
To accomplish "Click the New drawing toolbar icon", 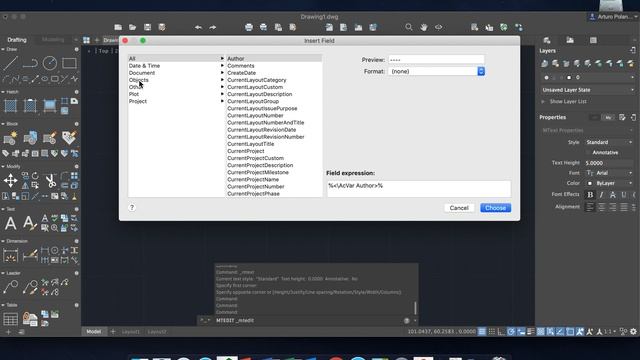I will coord(118,27).
